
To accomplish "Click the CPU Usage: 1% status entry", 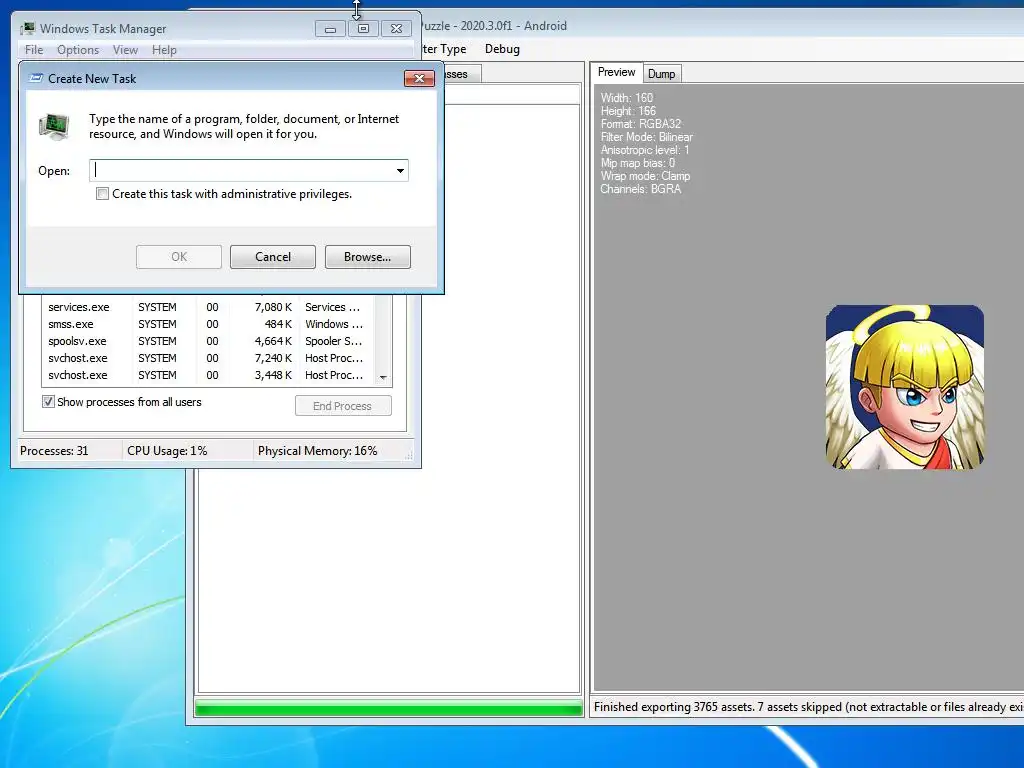I will click(167, 451).
